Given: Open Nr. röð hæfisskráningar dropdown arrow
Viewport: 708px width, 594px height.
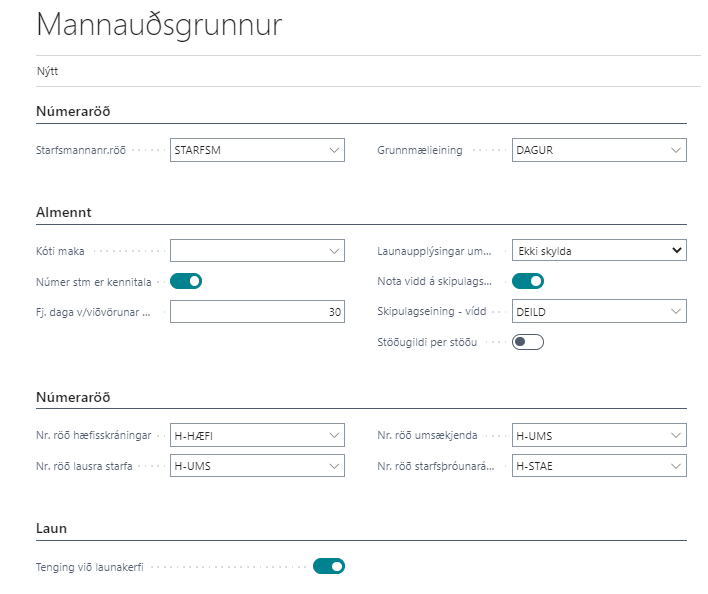Looking at the screenshot, I should coord(333,435).
